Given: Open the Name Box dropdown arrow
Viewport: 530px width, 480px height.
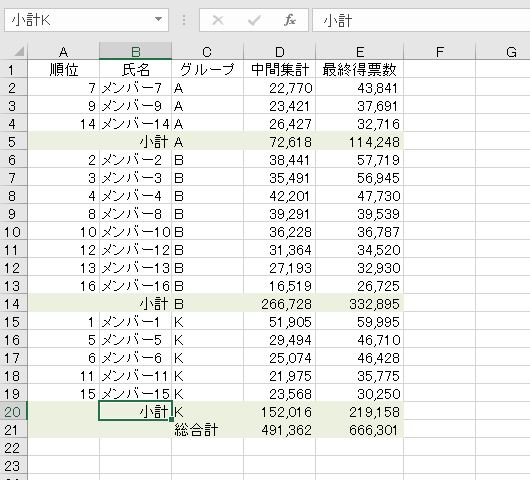Looking at the screenshot, I should pos(158,19).
